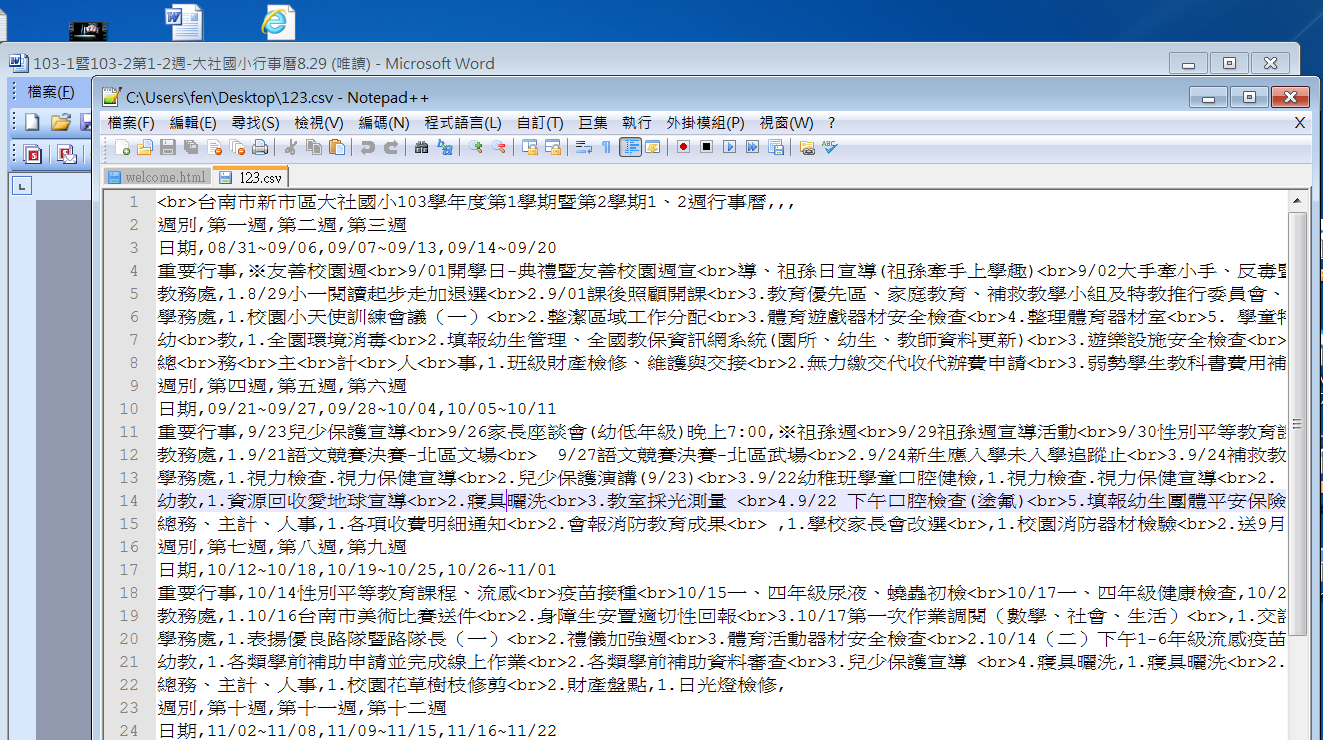
Task: Click Notepad++ vertical scrollbar thumb
Action: tap(1297, 424)
